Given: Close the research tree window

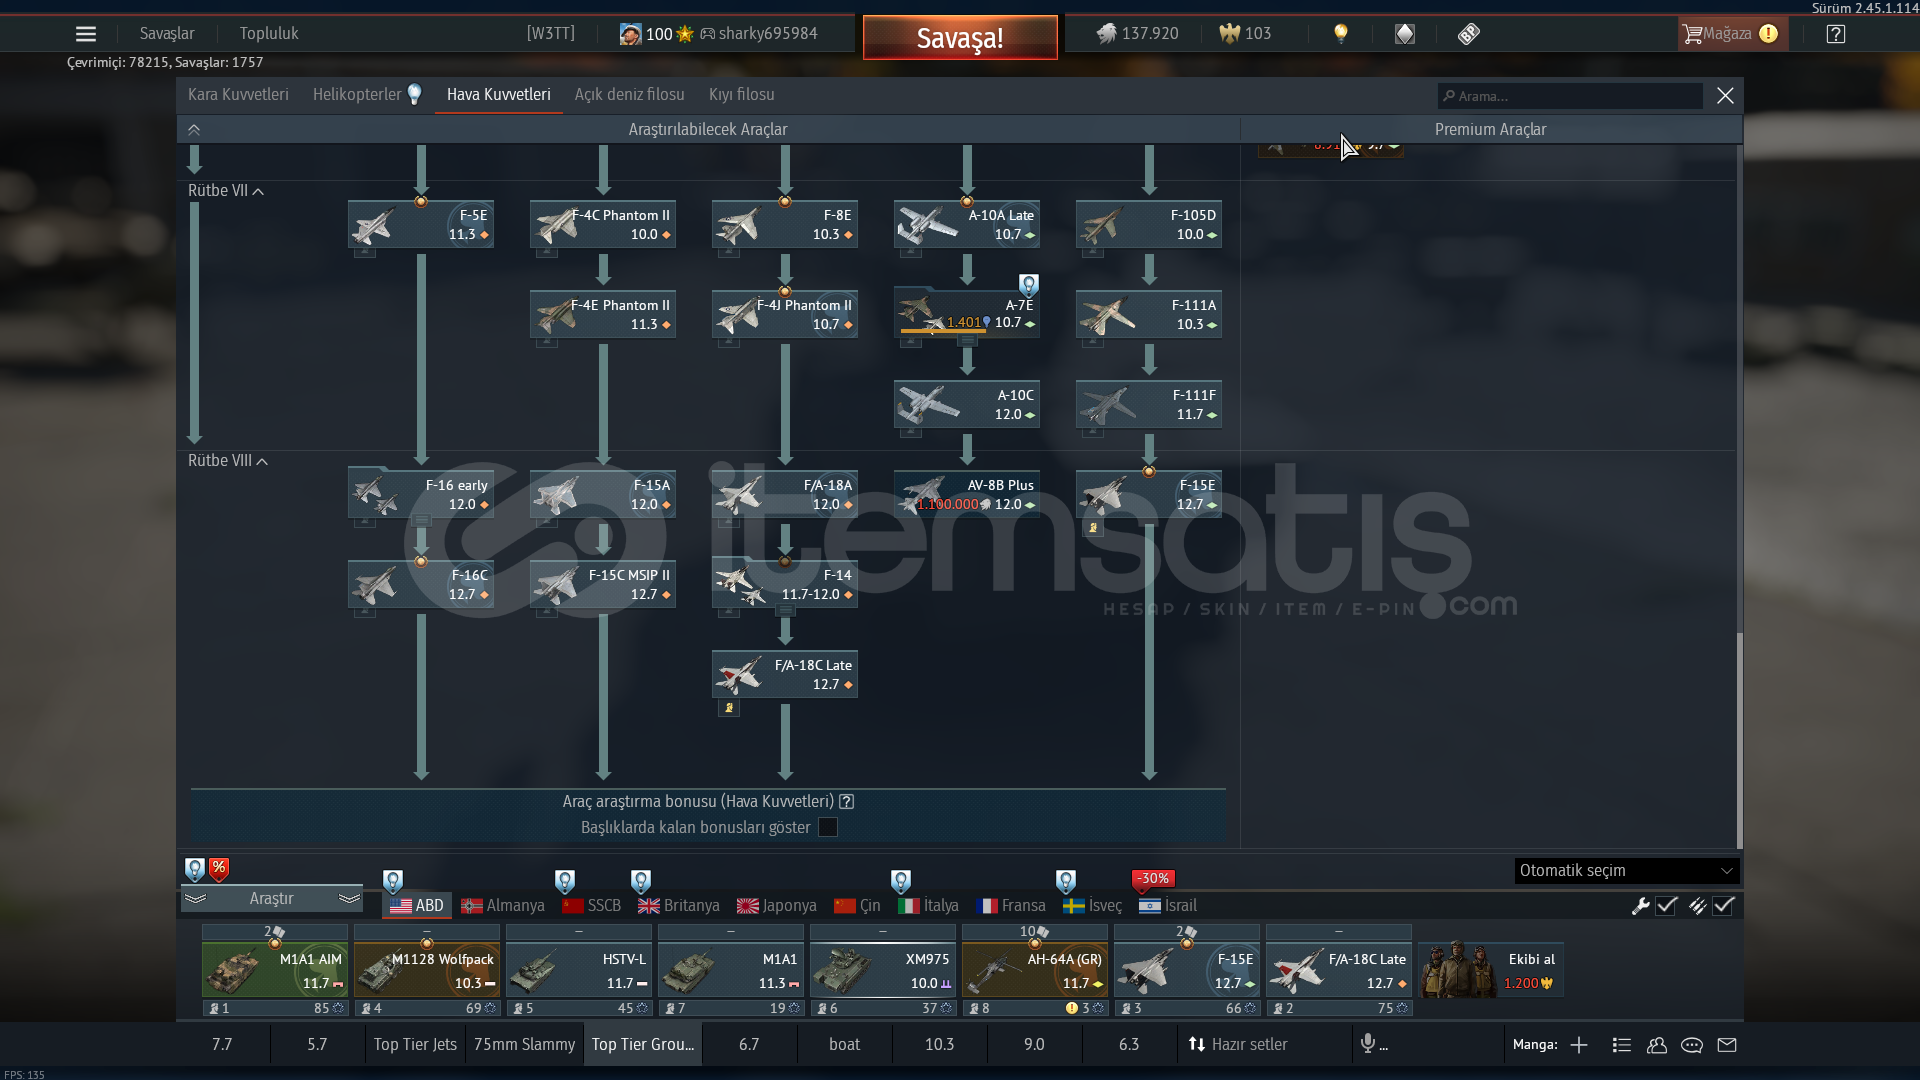Looking at the screenshot, I should tap(1725, 96).
